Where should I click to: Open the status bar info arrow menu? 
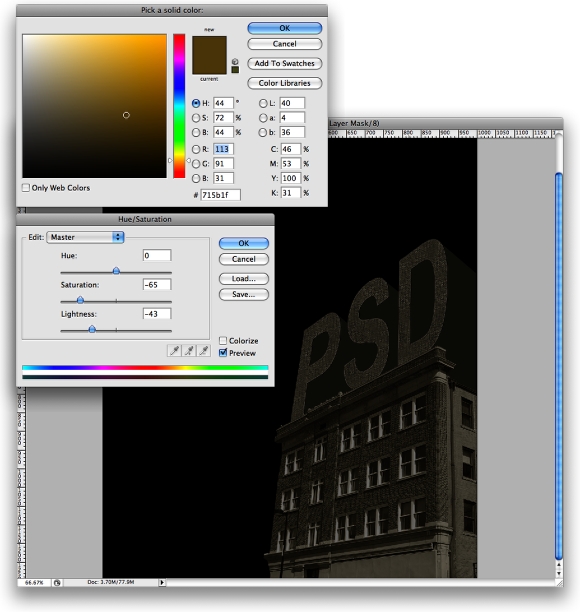coord(162,583)
